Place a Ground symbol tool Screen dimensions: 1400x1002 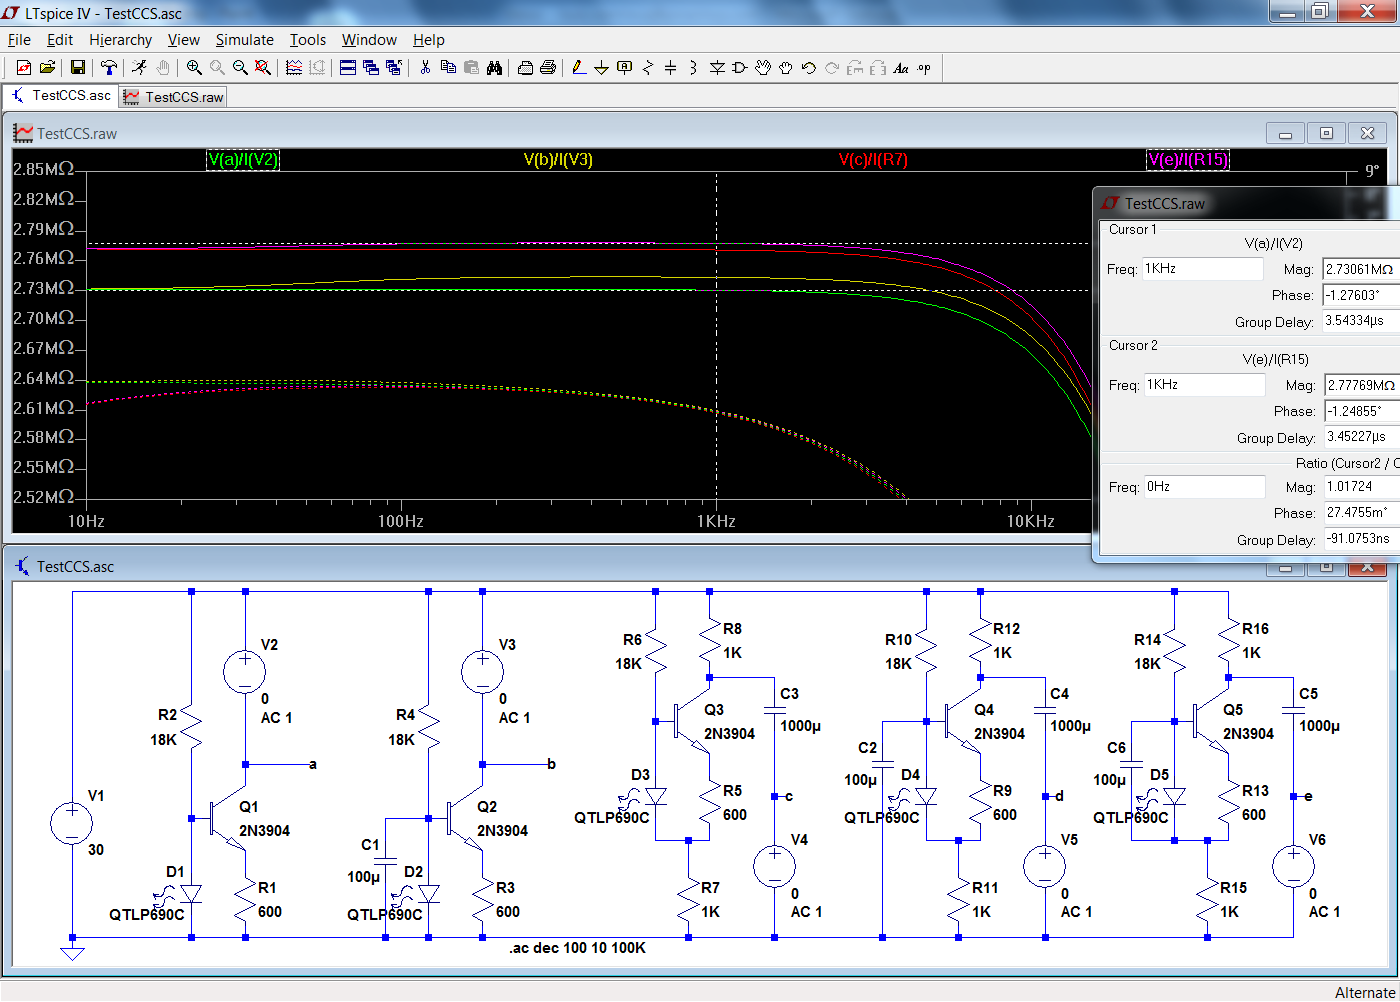click(601, 67)
